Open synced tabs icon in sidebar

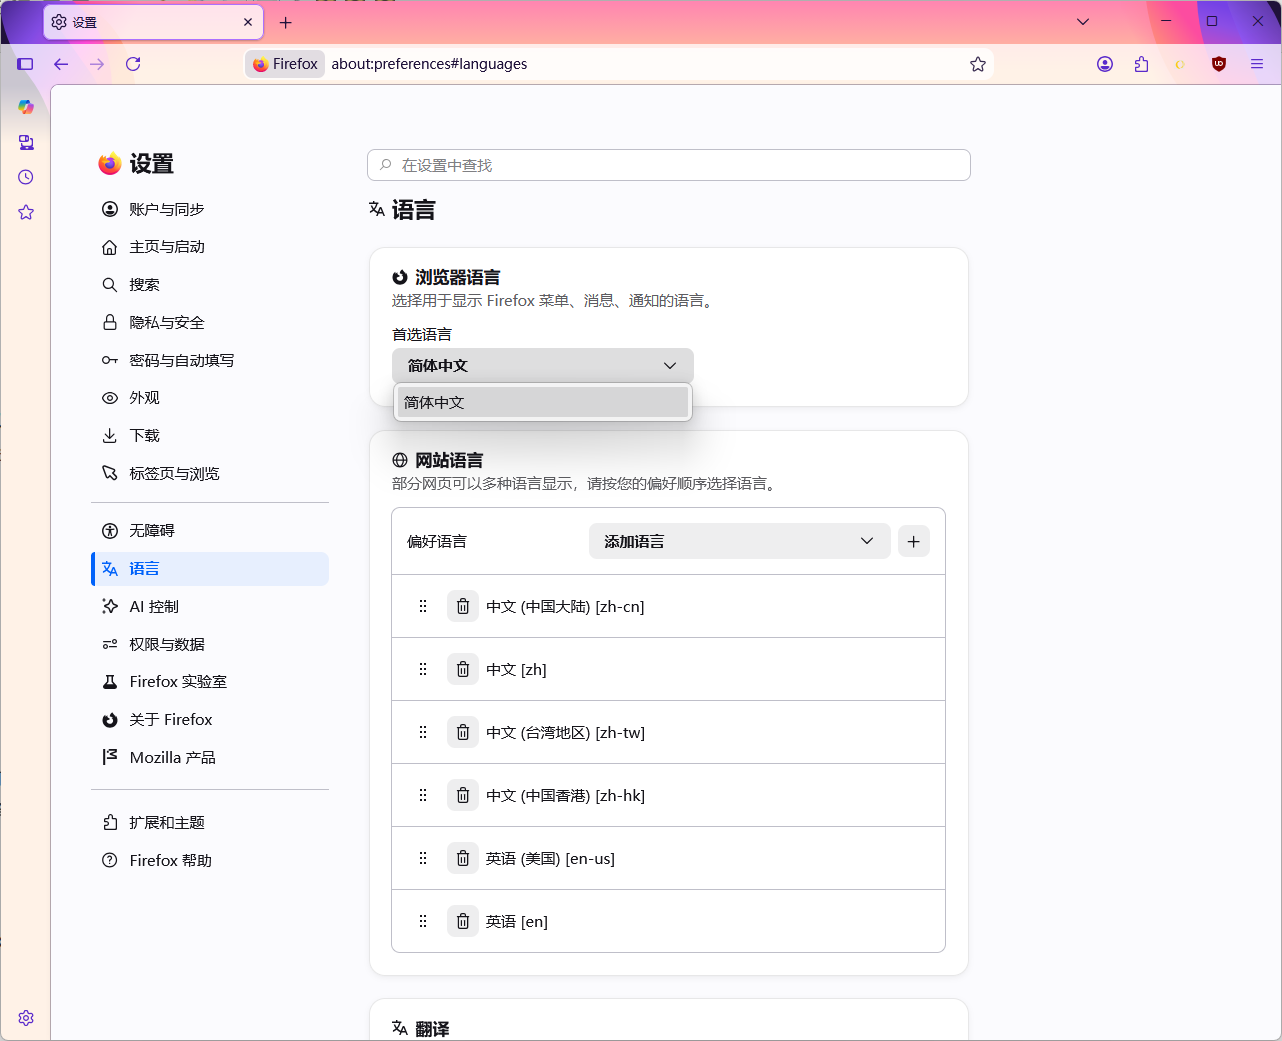(x=26, y=142)
